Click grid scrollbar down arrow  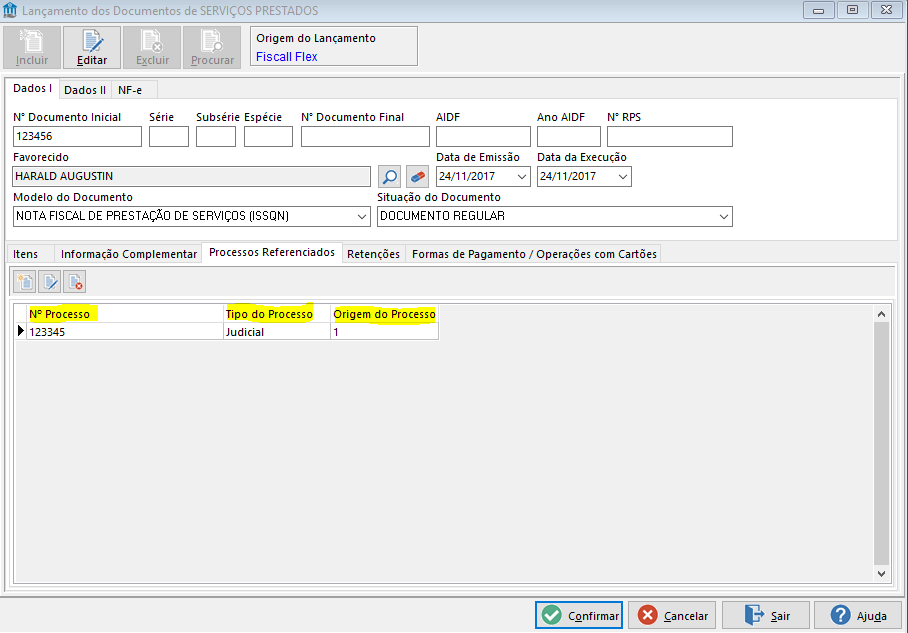881,574
